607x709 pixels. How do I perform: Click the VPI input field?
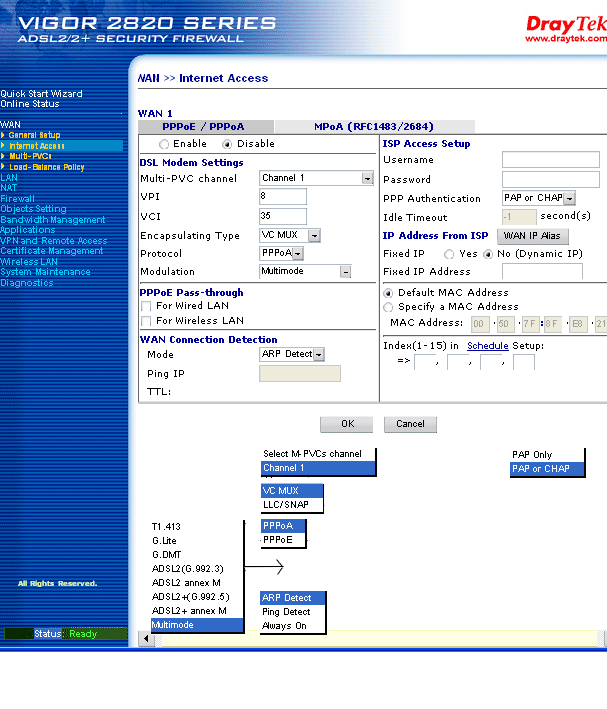pyautogui.click(x=283, y=197)
